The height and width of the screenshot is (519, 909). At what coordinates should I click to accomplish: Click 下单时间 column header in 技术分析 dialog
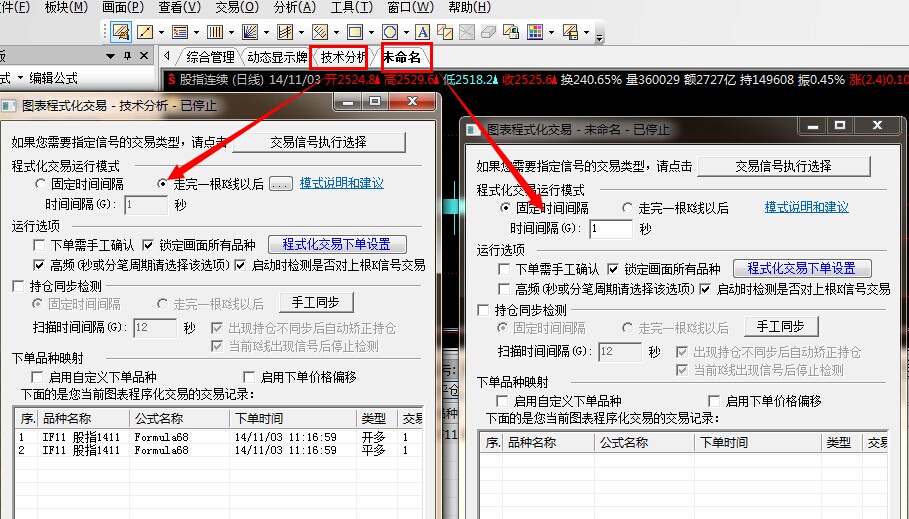[x=293, y=418]
